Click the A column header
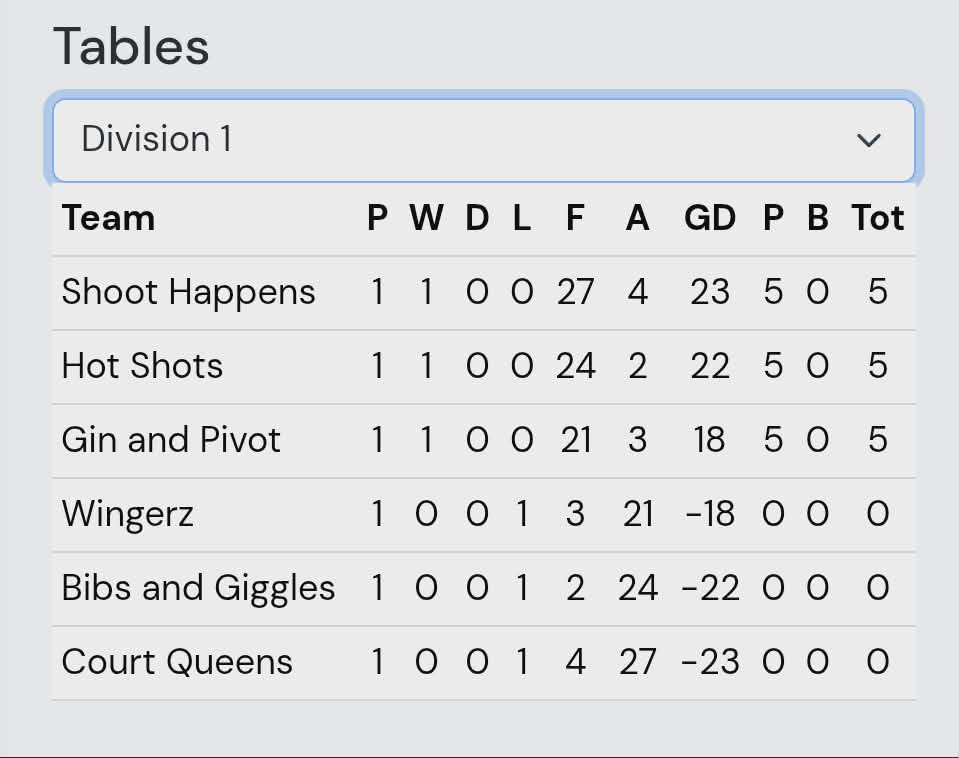 [x=637, y=218]
